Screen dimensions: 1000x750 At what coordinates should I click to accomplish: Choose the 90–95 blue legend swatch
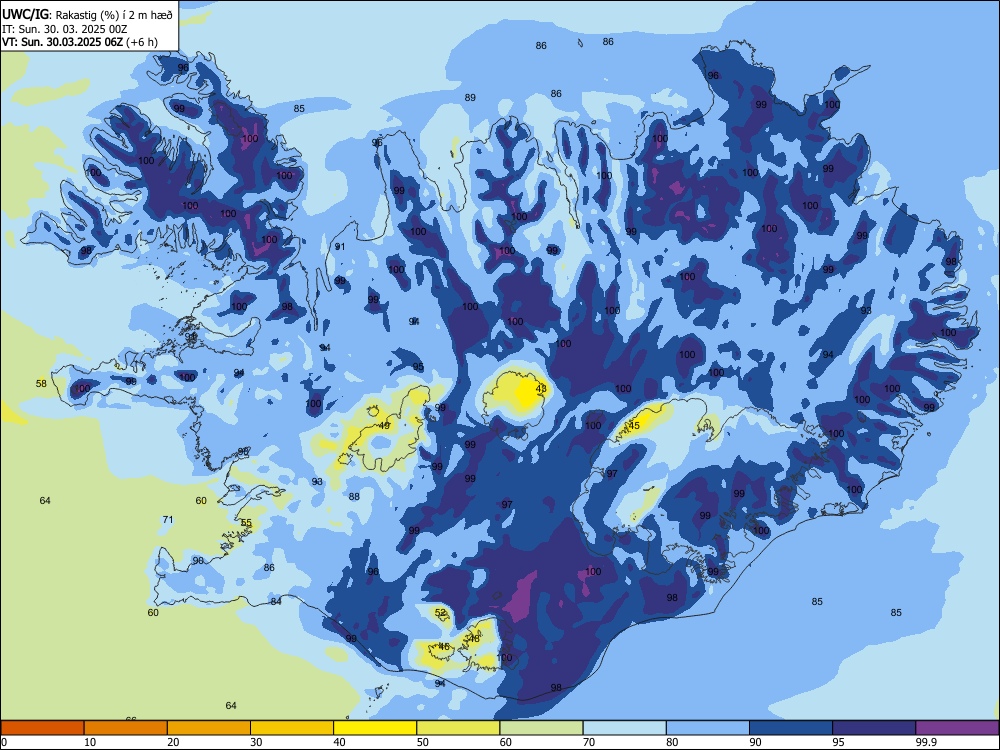(x=791, y=728)
